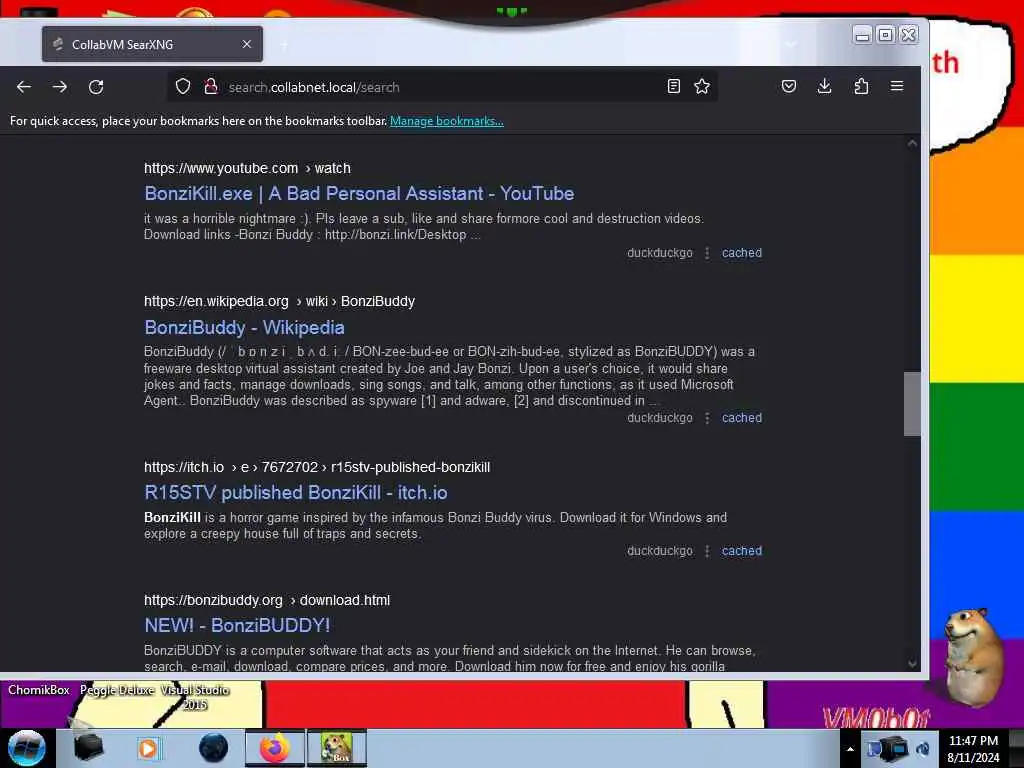Viewport: 1024px width, 768px height.
Task: View site security padlock info
Action: (210, 86)
